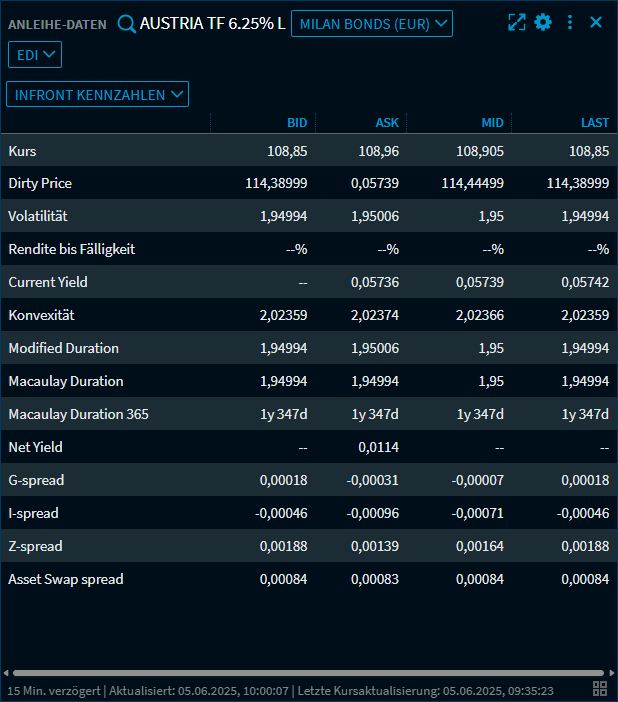Click the left scroll arrow of horizontal scrollbar
The width and height of the screenshot is (618, 702).
pos(6,673)
